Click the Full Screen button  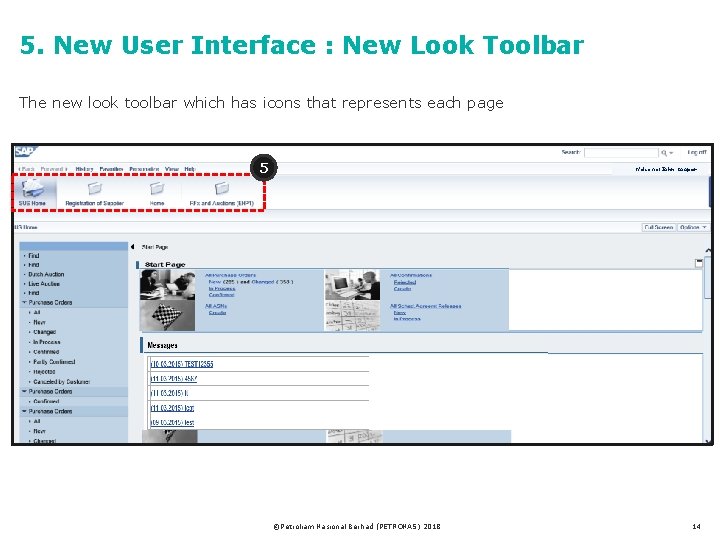point(658,227)
